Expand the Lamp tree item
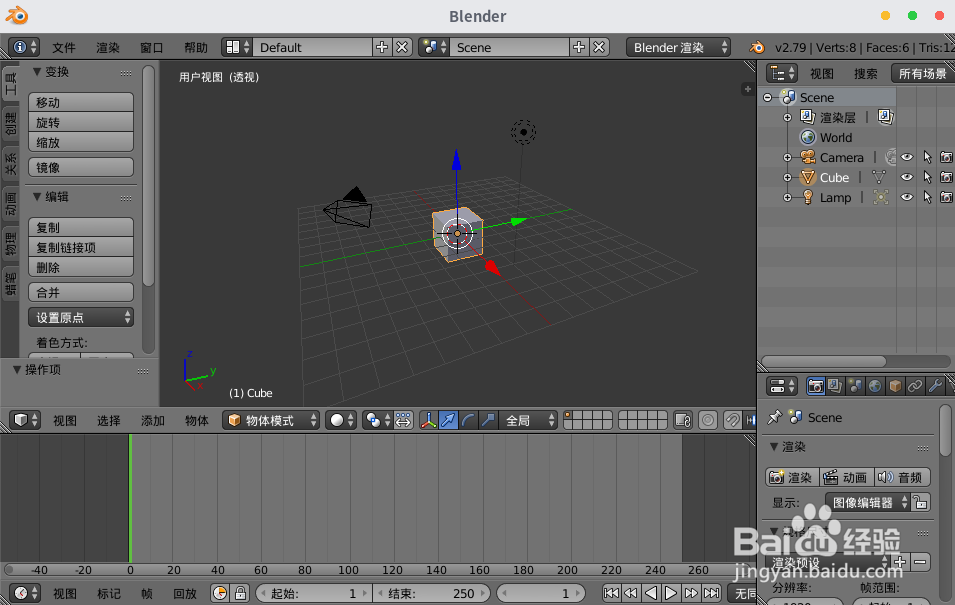This screenshot has height=605, width=955. tap(788, 198)
